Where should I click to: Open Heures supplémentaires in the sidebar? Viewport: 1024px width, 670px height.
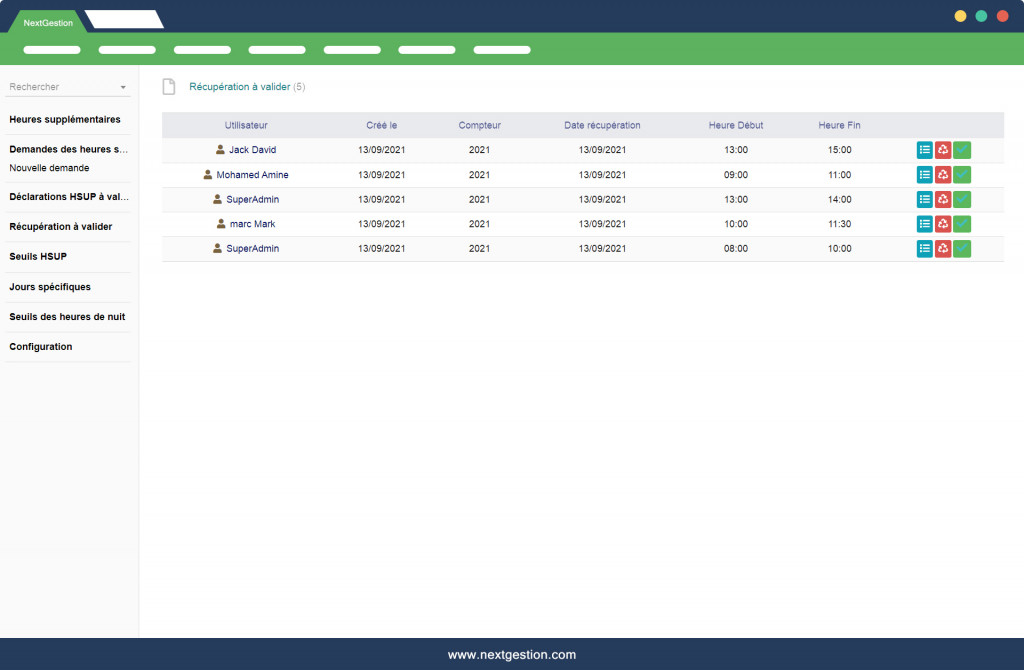65,119
